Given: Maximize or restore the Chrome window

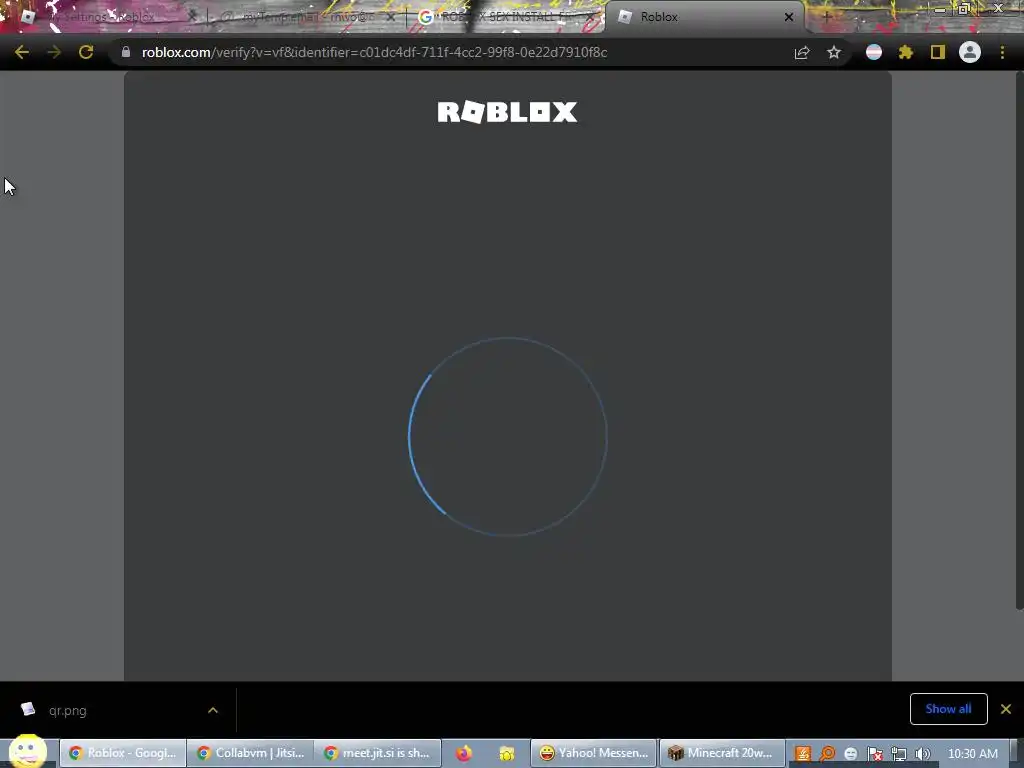Looking at the screenshot, I should tap(963, 8).
